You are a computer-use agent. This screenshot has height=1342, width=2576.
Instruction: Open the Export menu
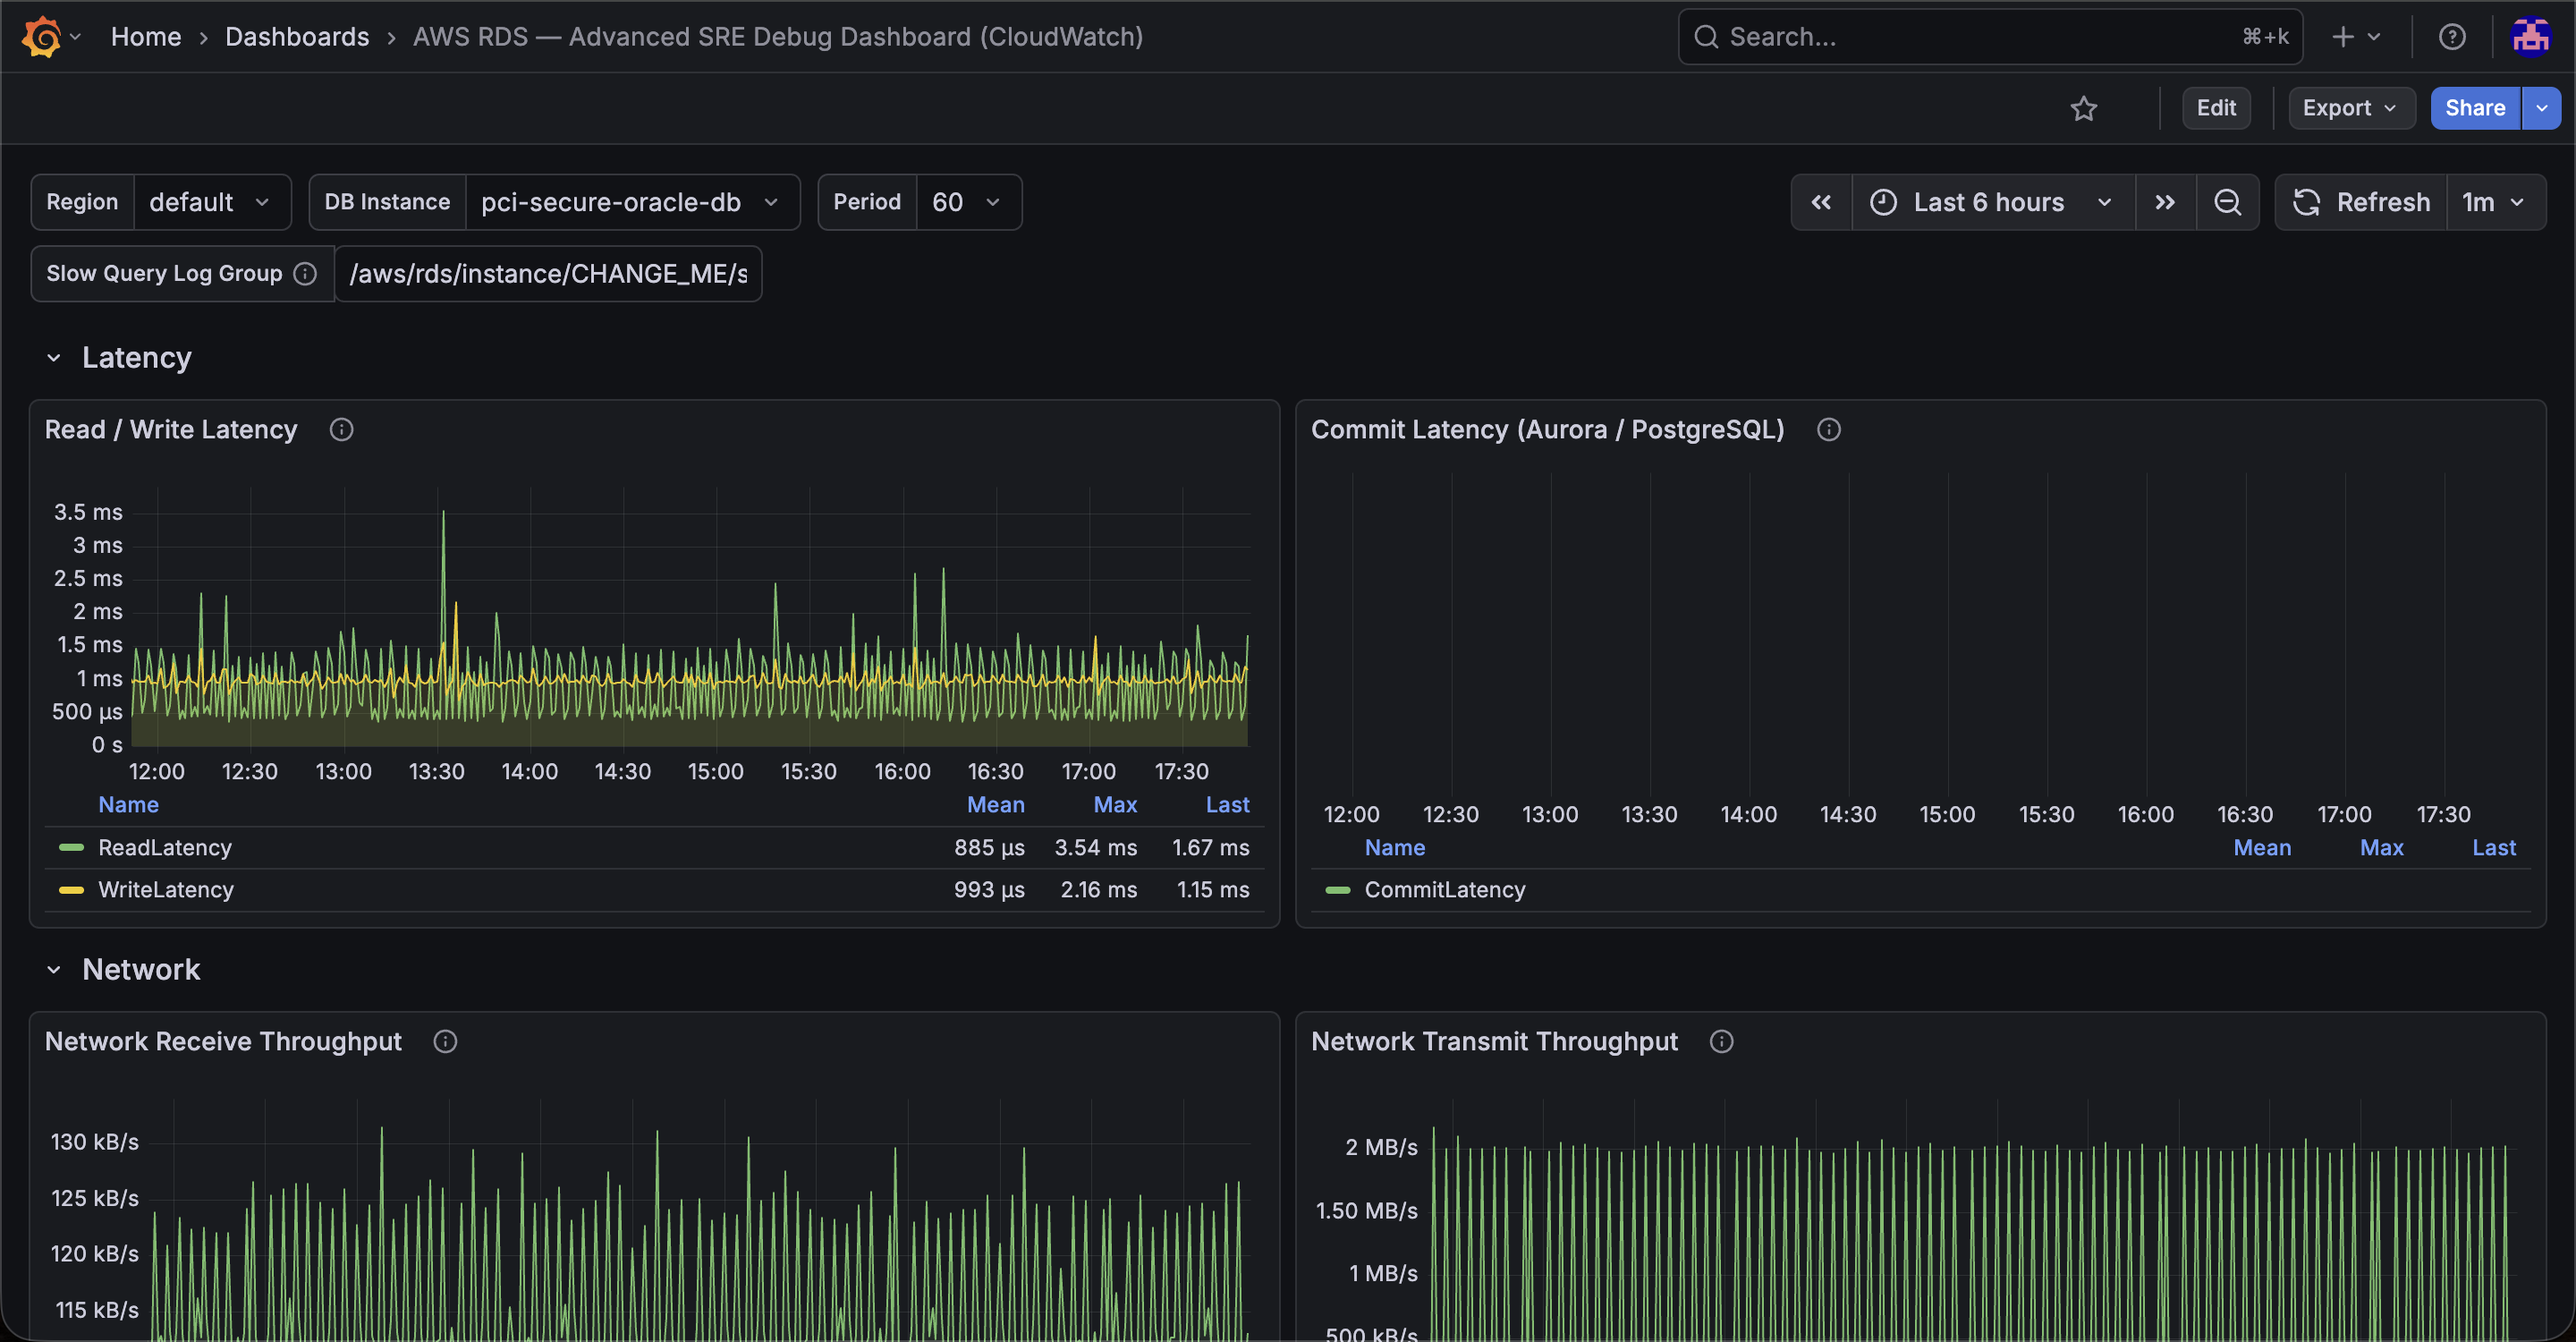pos(2350,108)
